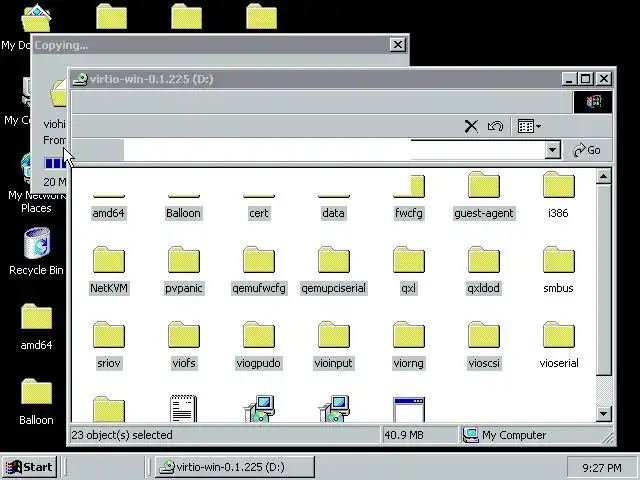
Task: Select the notepad text file icon in the bottom row
Action: (x=183, y=409)
